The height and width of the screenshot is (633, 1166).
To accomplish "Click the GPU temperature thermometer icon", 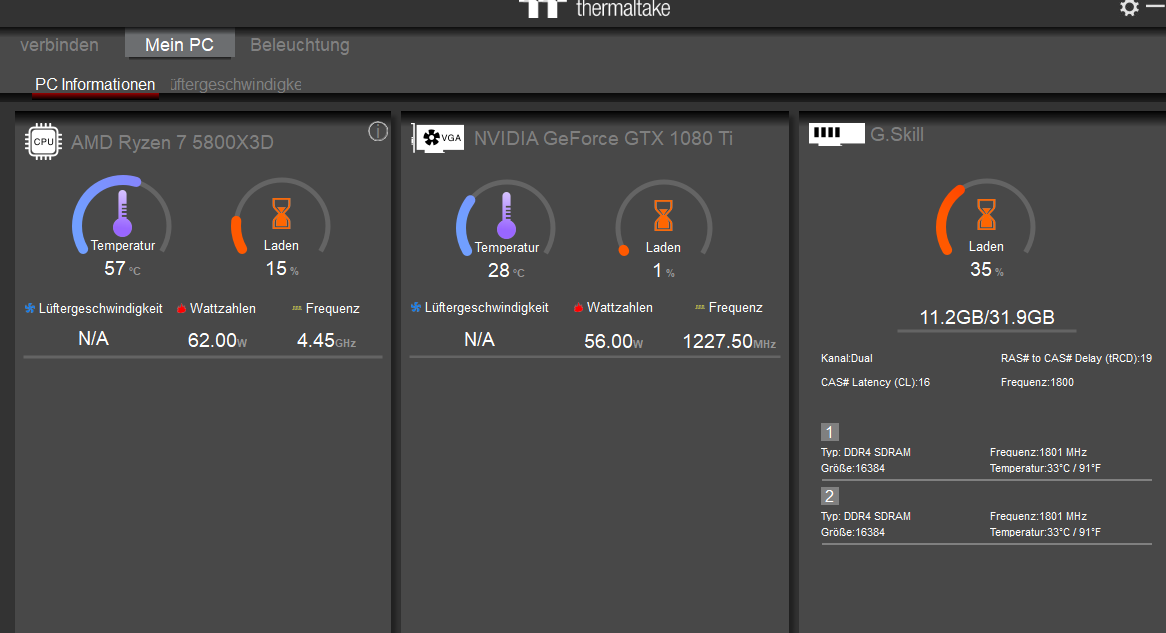I will click(506, 216).
